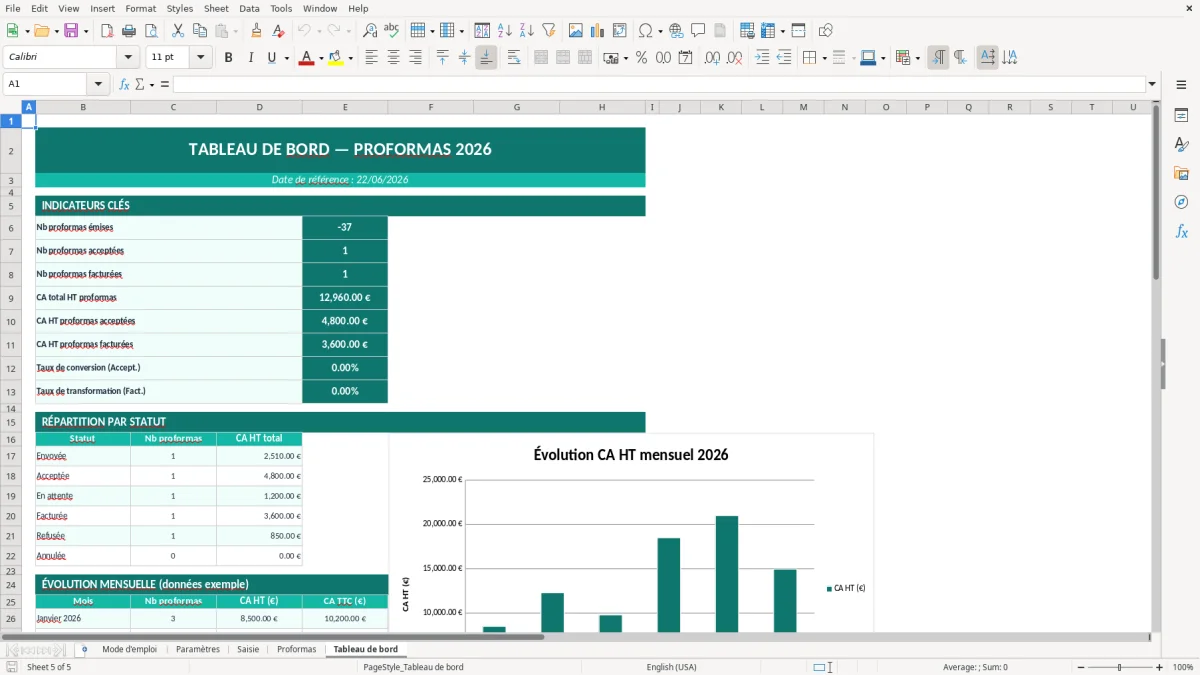Open Find and Replace
The height and width of the screenshot is (675, 1200).
(x=370, y=31)
